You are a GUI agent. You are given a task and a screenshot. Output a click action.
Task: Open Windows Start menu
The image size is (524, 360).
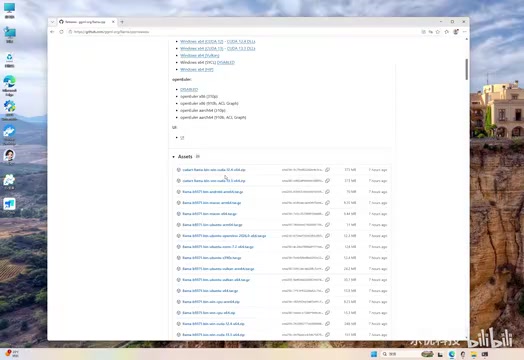[374, 354]
